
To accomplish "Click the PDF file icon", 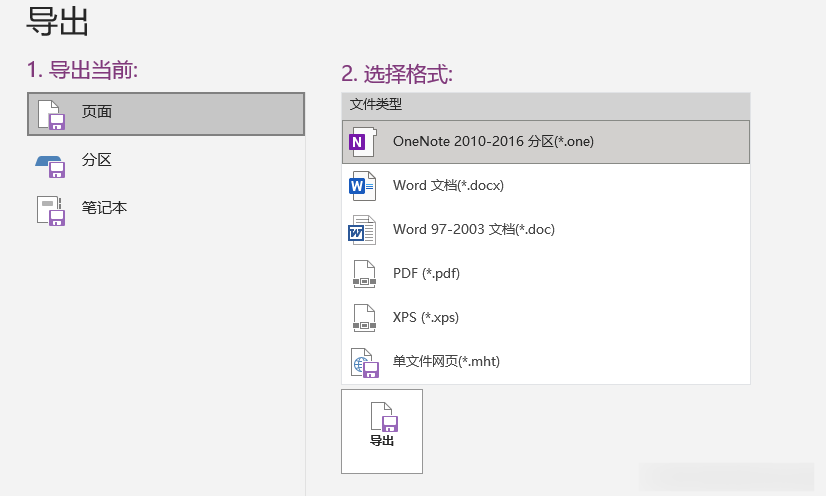I will pyautogui.click(x=363, y=274).
